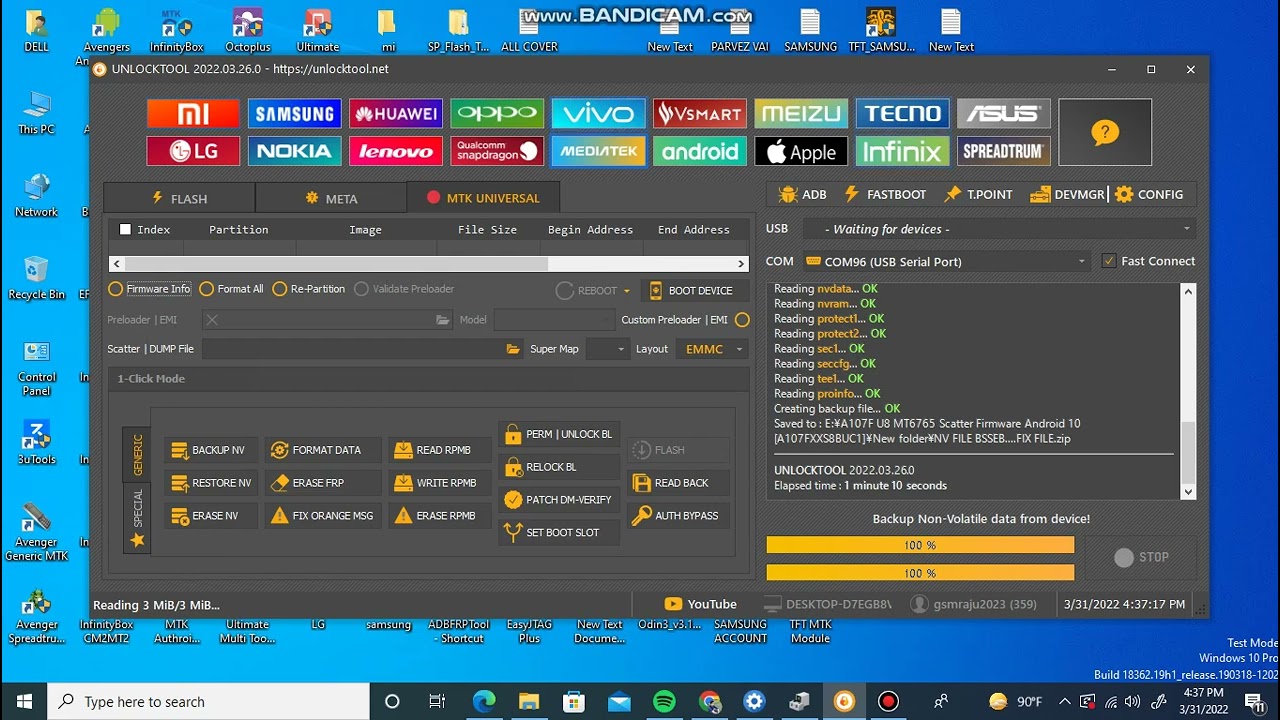Open the Vsmart brand logo
Viewport: 1280px width, 720px height.
[699, 113]
